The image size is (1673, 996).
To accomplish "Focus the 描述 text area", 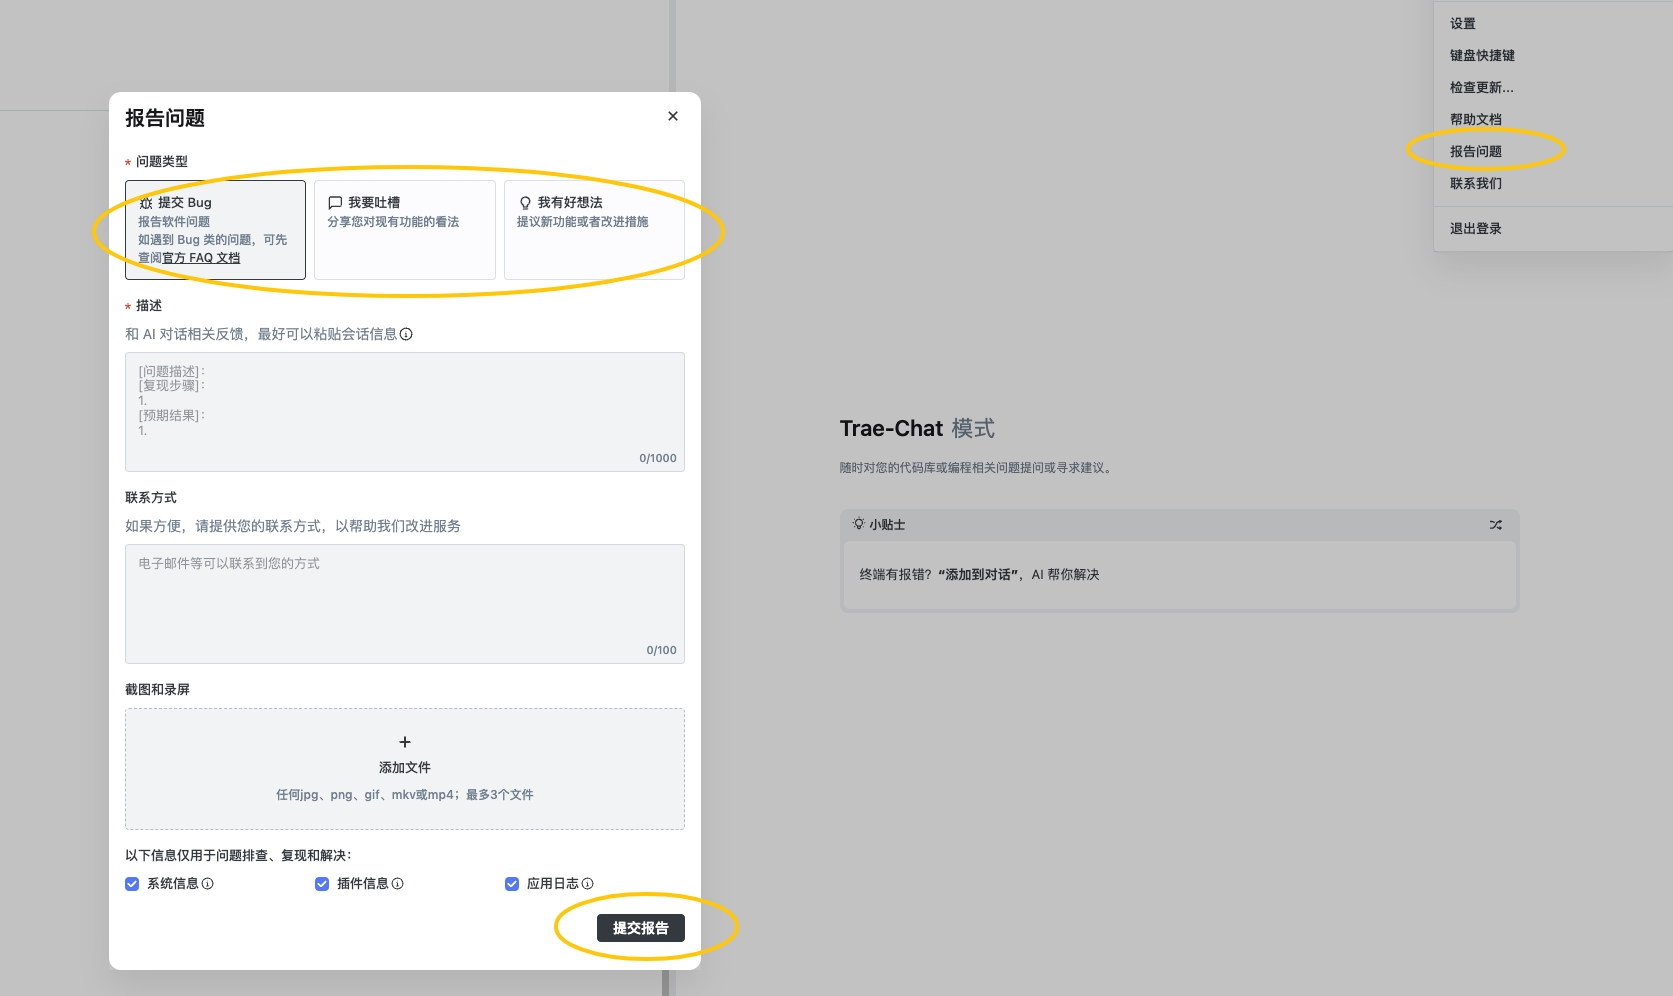I will tap(404, 411).
